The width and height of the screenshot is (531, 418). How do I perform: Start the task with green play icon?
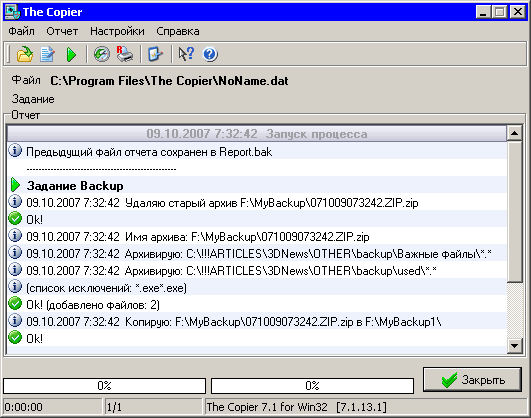(x=71, y=54)
